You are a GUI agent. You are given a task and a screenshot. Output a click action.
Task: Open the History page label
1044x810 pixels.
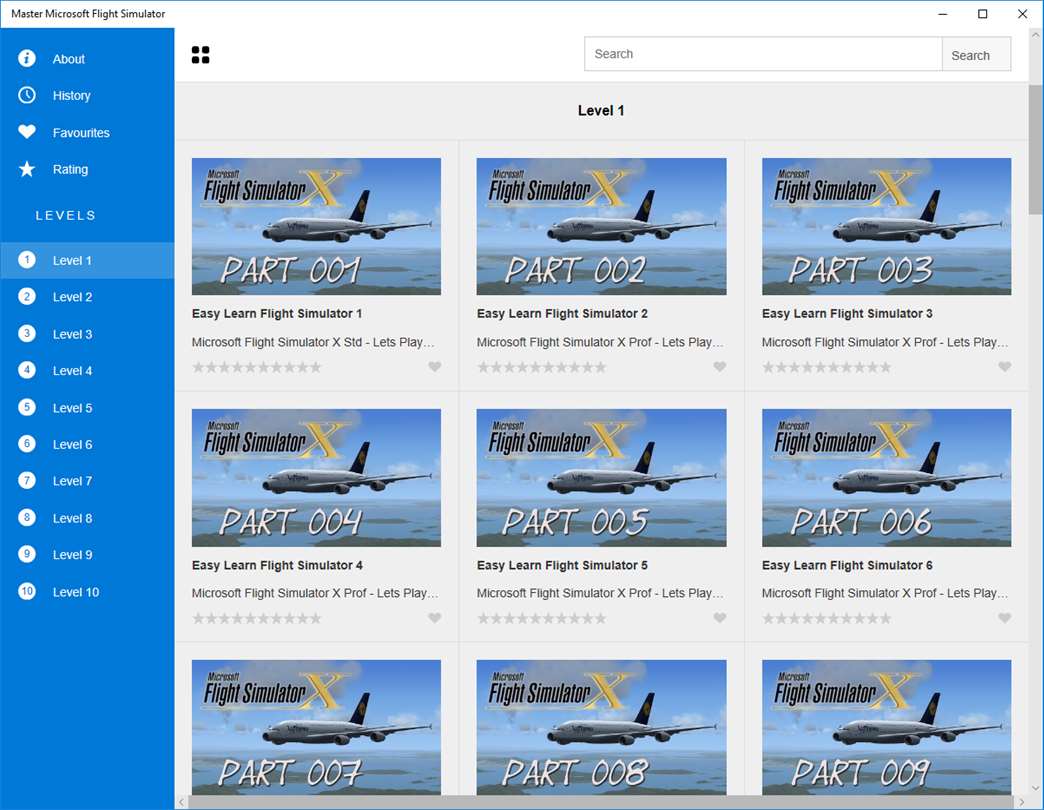point(71,96)
